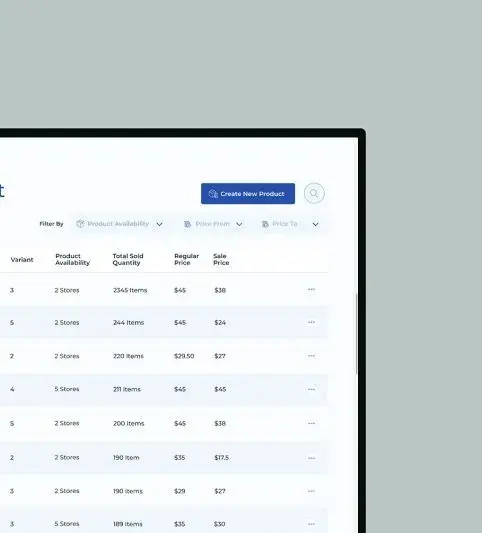This screenshot has height=533, width=482.
Task: Open more options for the 189 Items row
Action: click(x=311, y=524)
